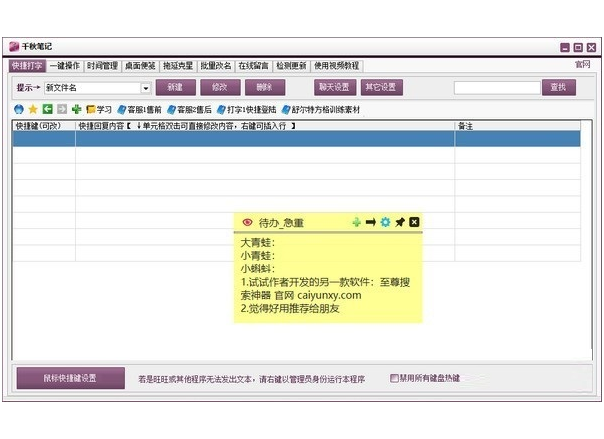The image size is (604, 439).
Task: Click the 新文件名 text field
Action: tap(93, 88)
